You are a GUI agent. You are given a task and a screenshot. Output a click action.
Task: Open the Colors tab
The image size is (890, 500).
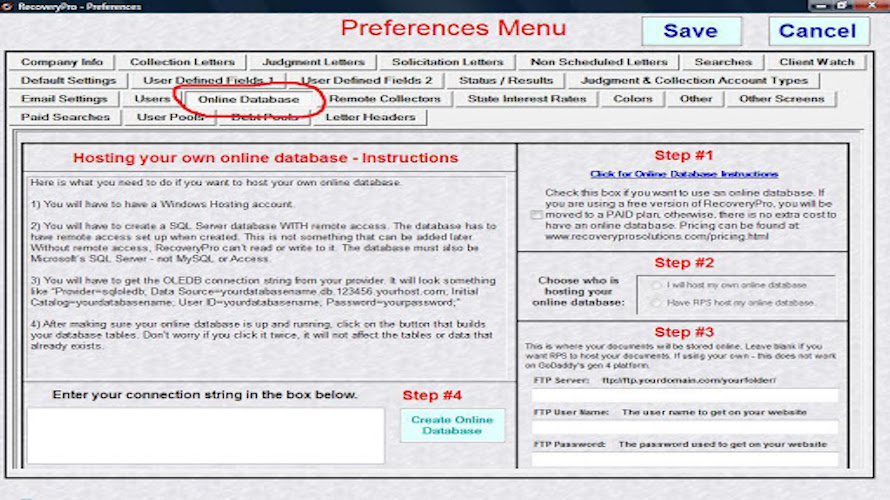tap(633, 99)
